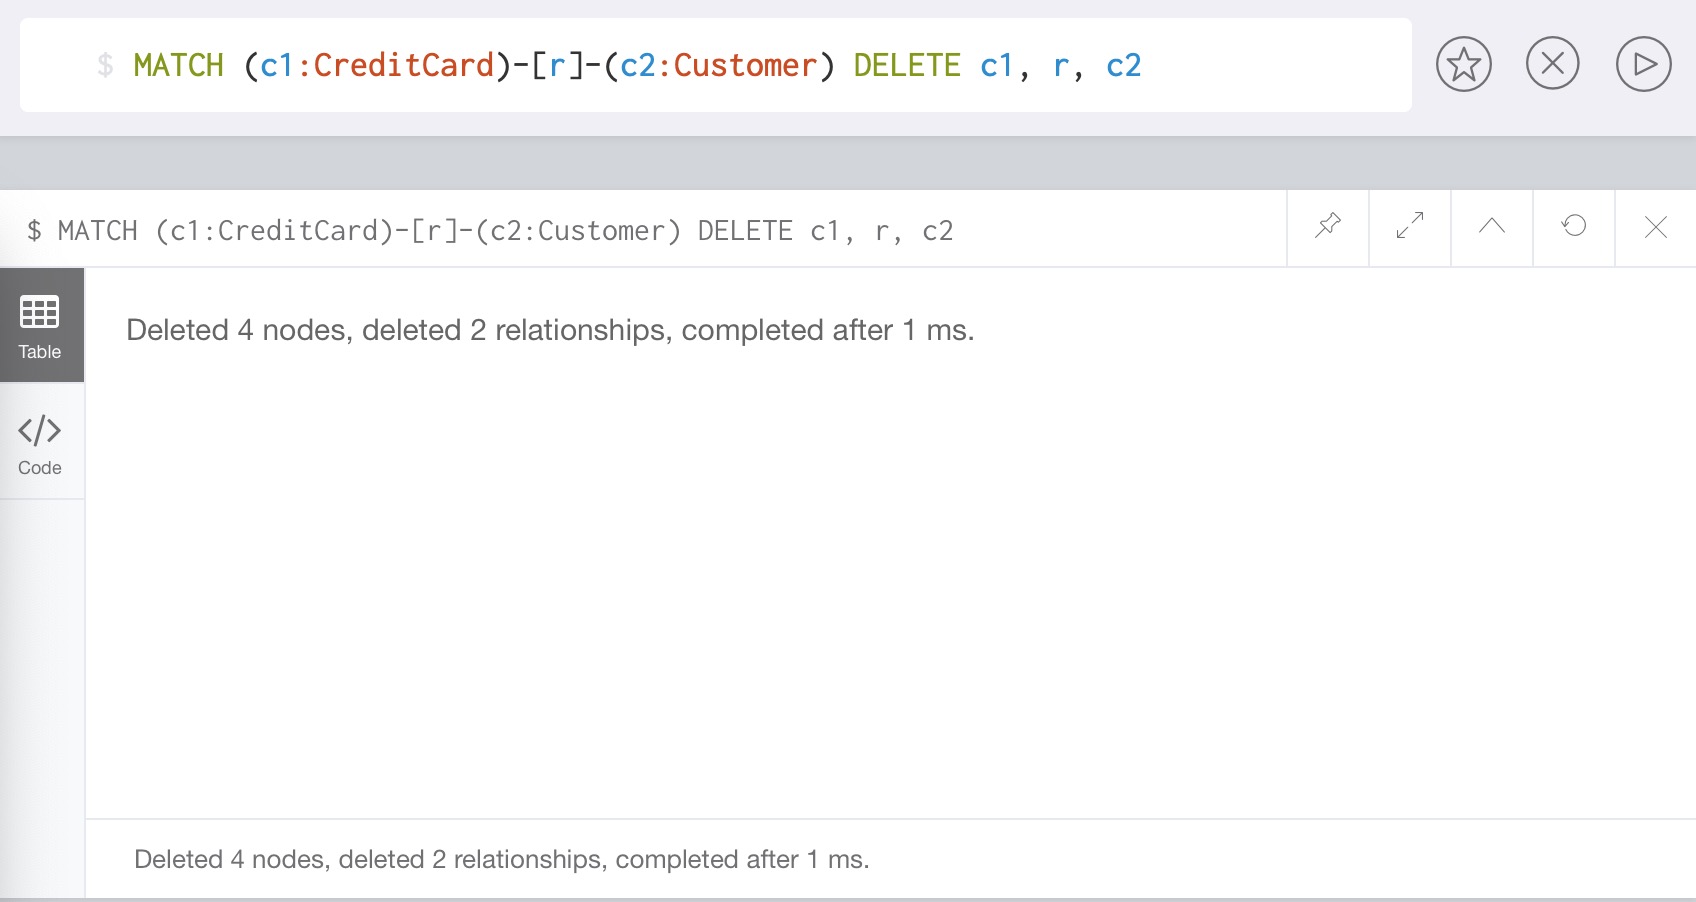Image resolution: width=1696 pixels, height=902 pixels.
Task: Open Table view of results
Action: click(x=40, y=325)
